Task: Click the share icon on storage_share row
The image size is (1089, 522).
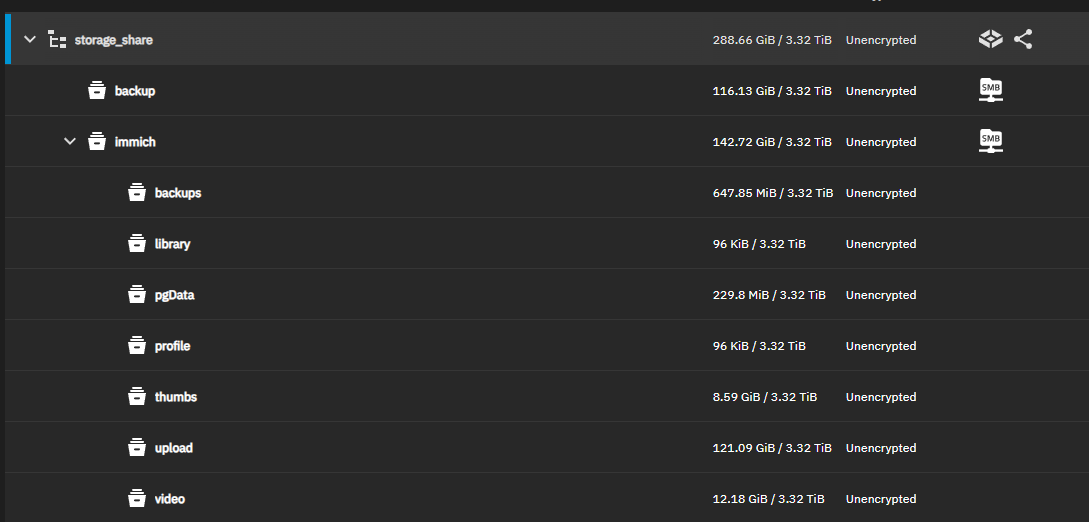Action: point(1022,40)
